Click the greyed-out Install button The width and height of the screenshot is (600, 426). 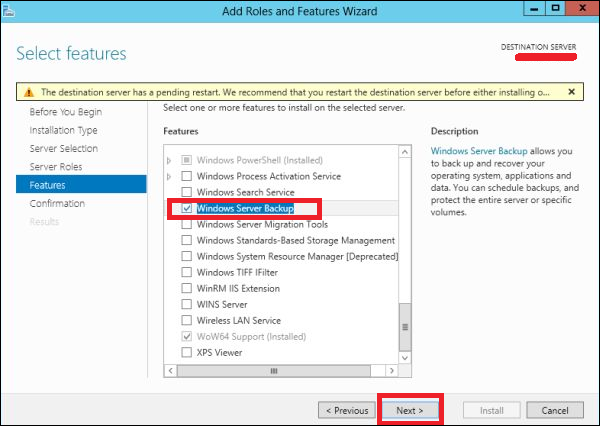492,411
